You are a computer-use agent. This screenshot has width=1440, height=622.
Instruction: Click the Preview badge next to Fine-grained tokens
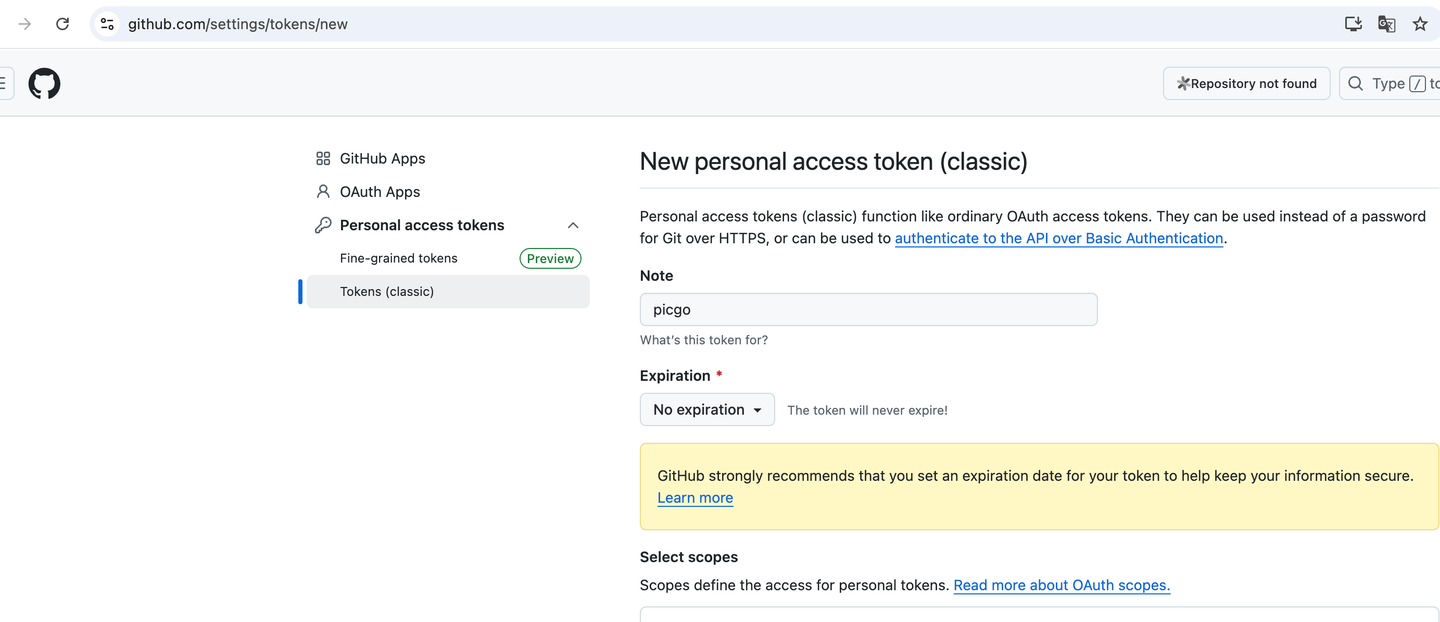pyautogui.click(x=549, y=258)
